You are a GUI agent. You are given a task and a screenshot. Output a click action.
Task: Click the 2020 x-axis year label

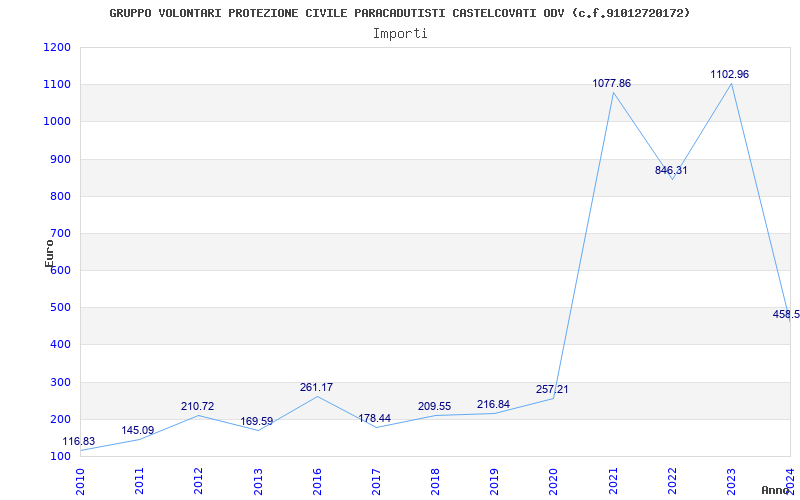pos(554,481)
